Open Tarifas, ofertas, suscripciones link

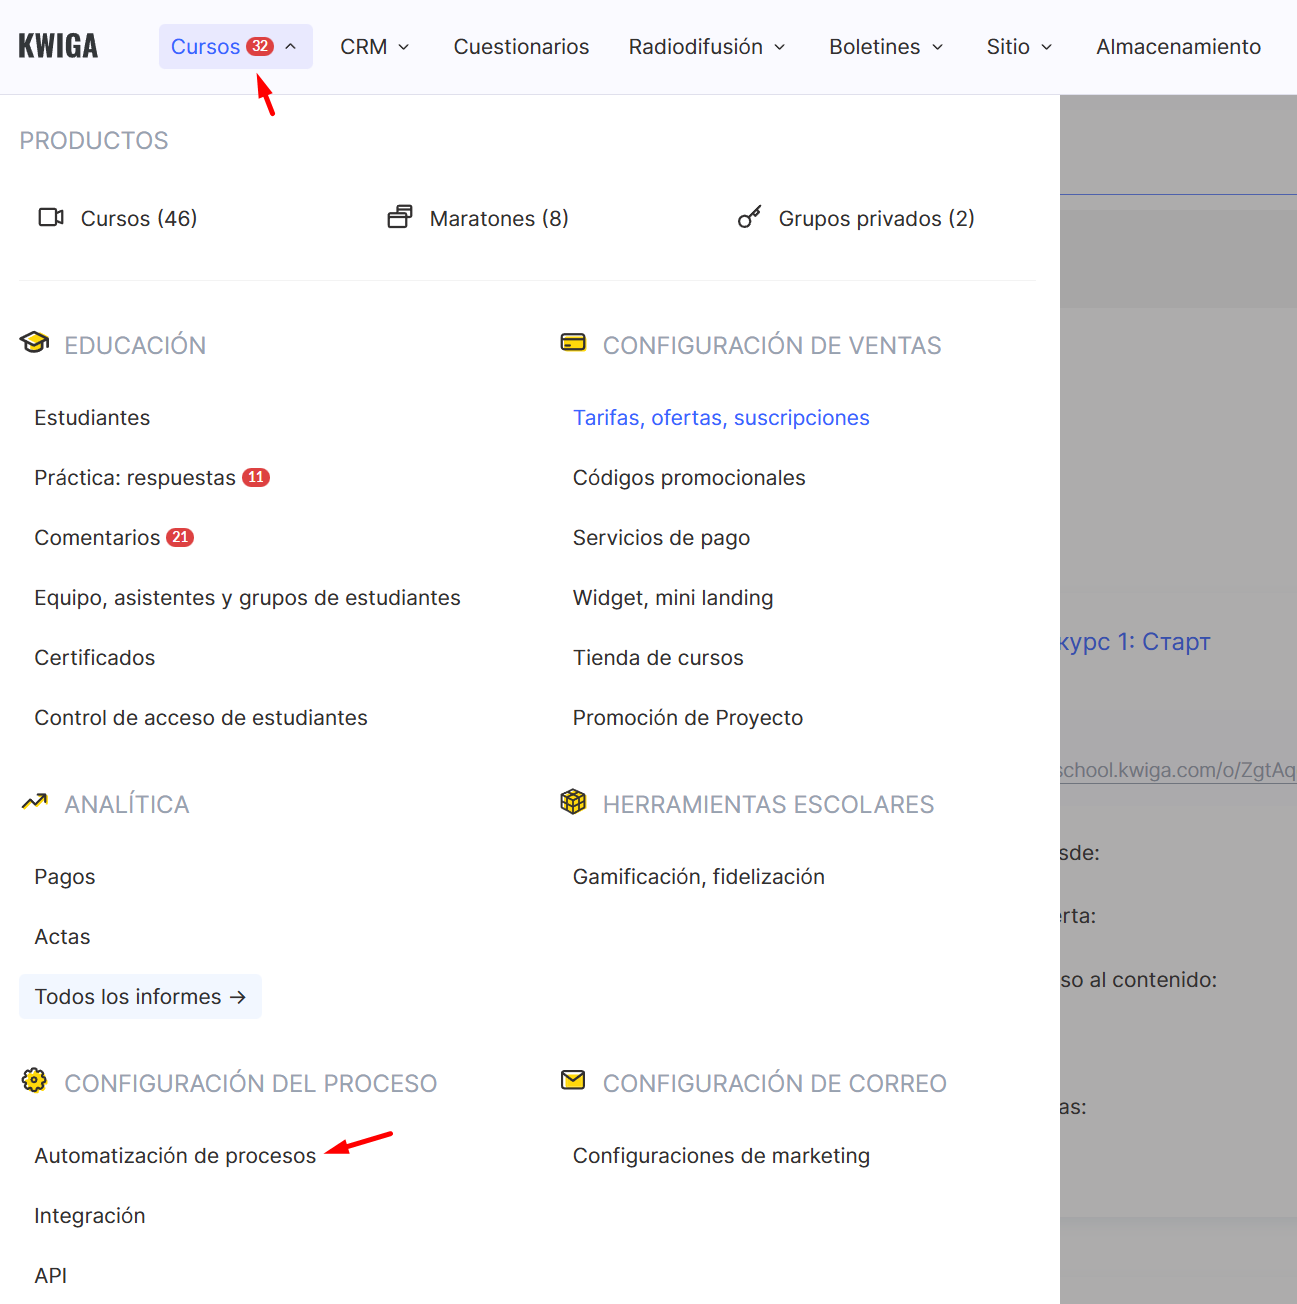(x=721, y=418)
